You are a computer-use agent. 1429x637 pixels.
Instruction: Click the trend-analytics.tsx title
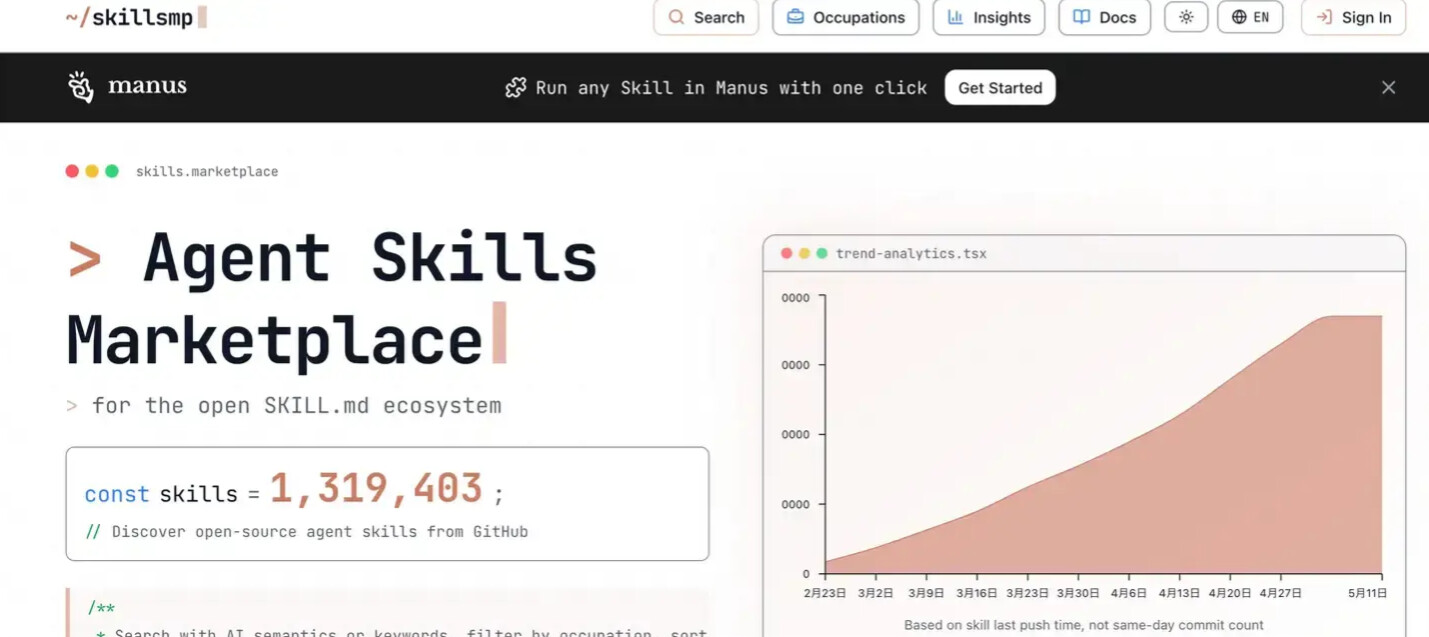coord(911,253)
